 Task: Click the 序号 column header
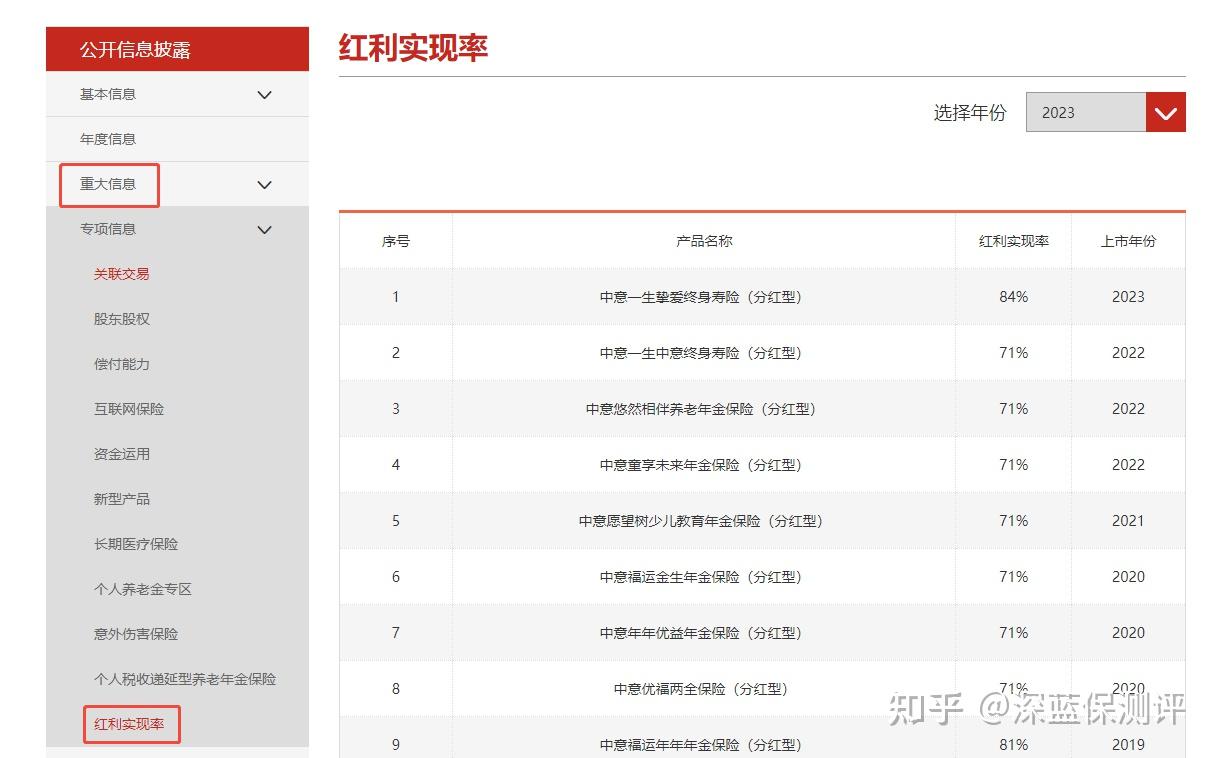(396, 241)
